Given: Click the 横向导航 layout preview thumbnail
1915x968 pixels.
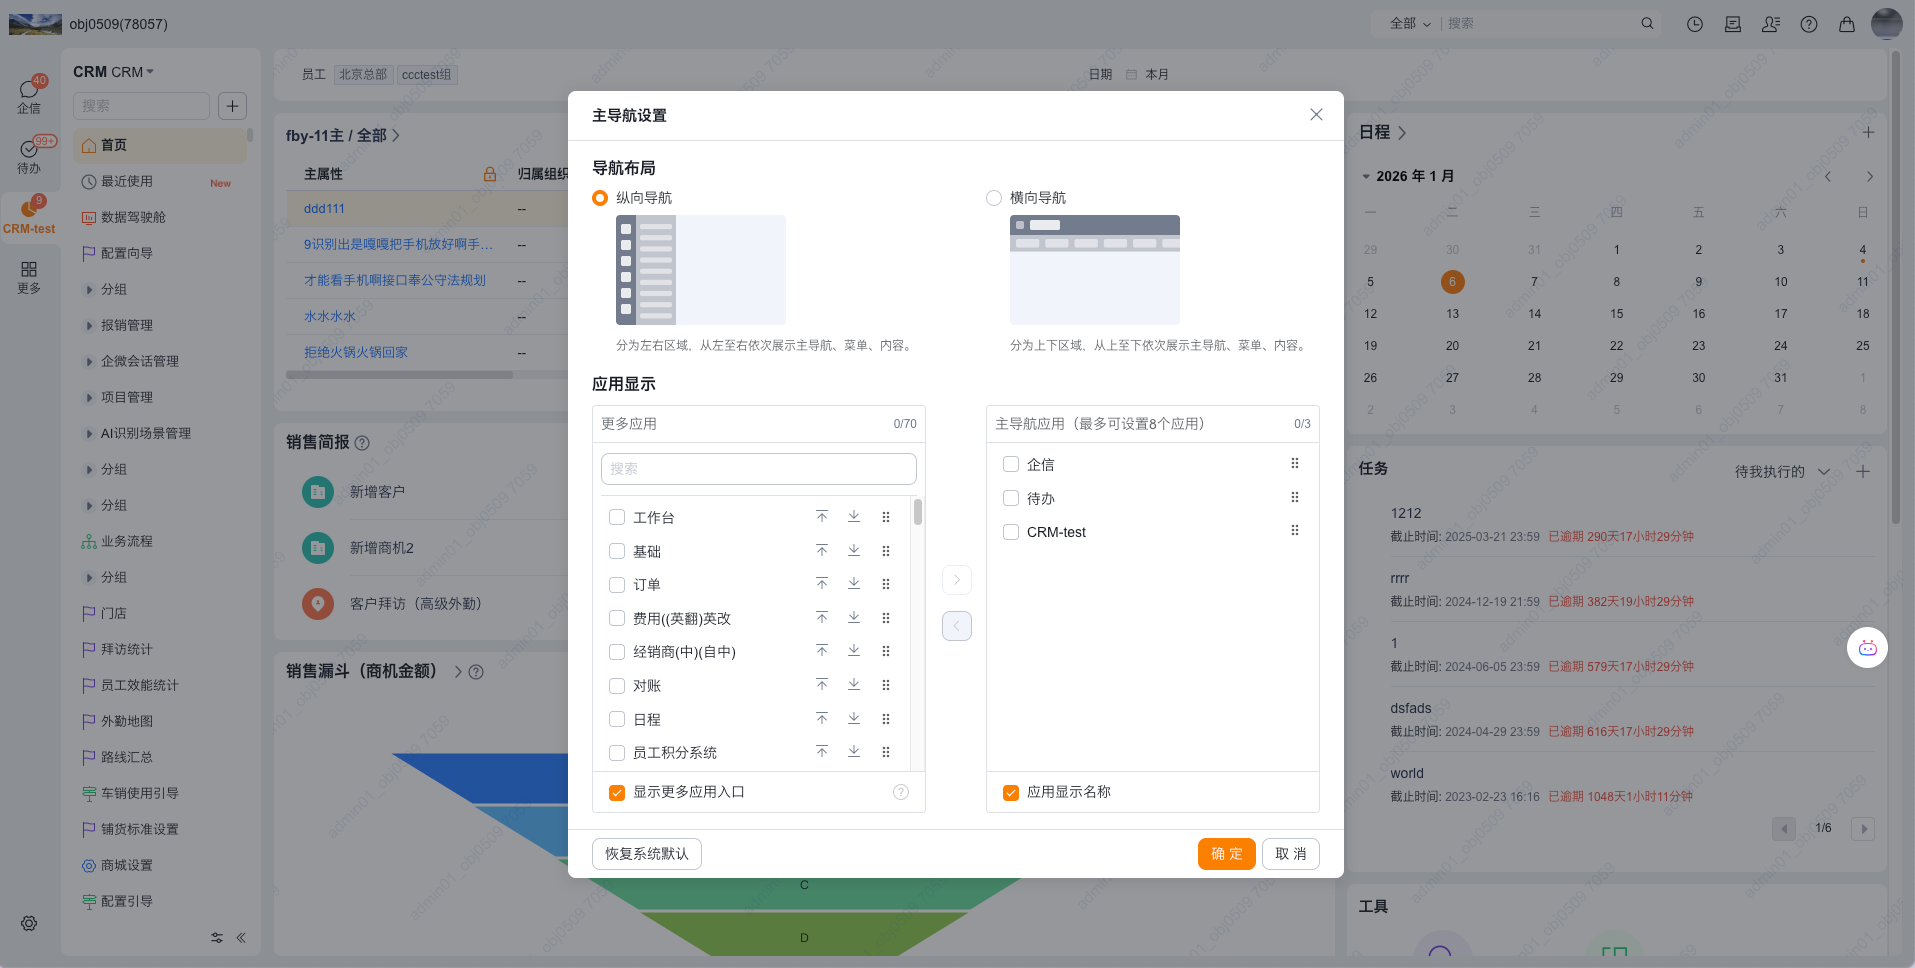Looking at the screenshot, I should [1095, 270].
